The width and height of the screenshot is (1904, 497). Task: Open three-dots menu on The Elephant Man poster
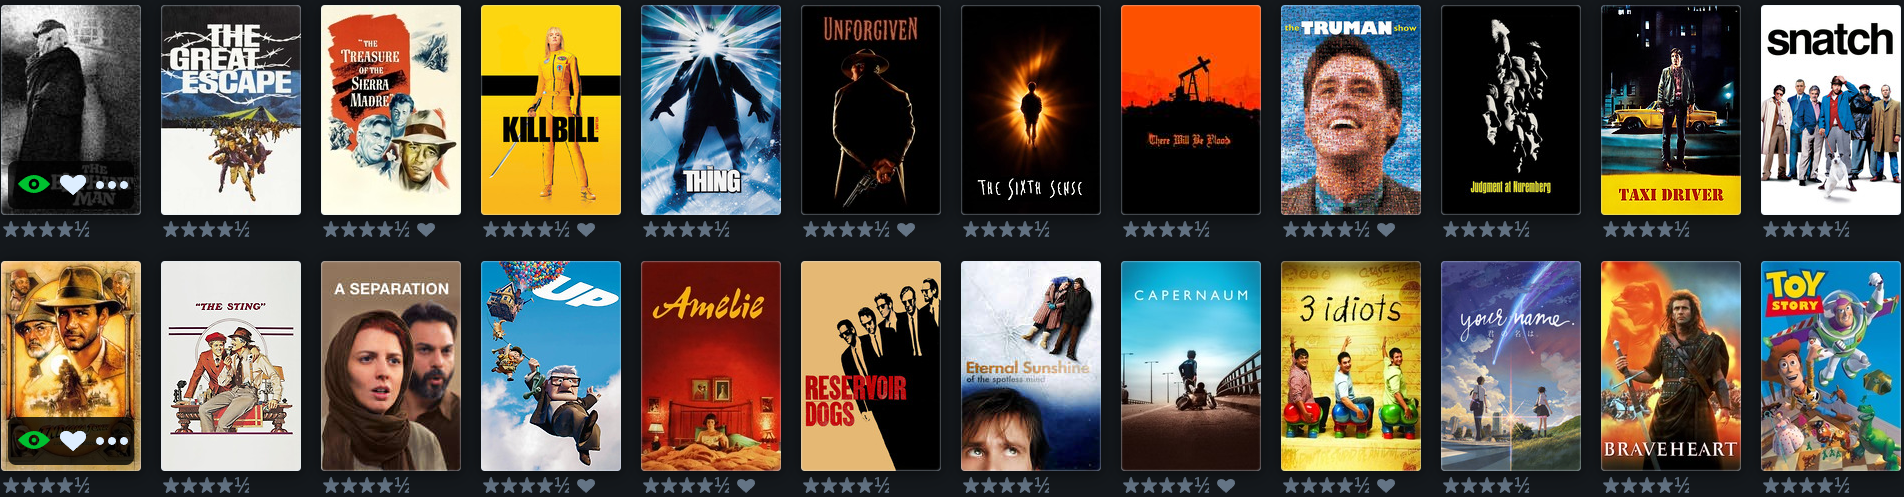click(112, 185)
